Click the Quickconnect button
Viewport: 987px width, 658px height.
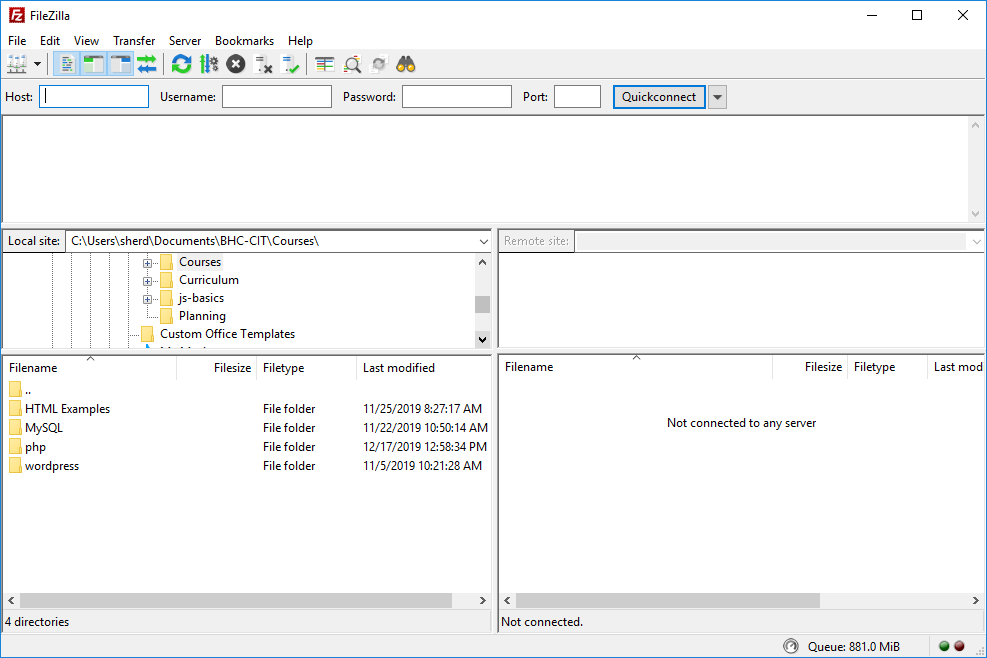pyautogui.click(x=659, y=97)
